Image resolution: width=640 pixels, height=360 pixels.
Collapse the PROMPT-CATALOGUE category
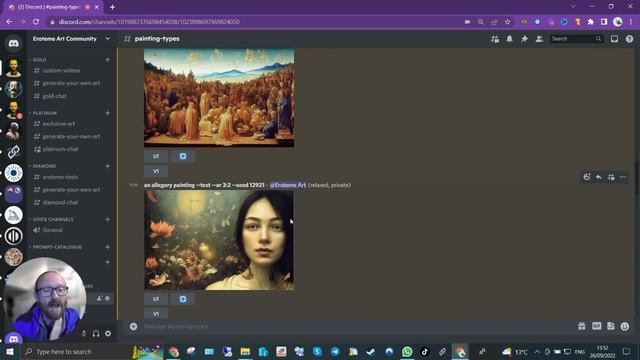57,247
